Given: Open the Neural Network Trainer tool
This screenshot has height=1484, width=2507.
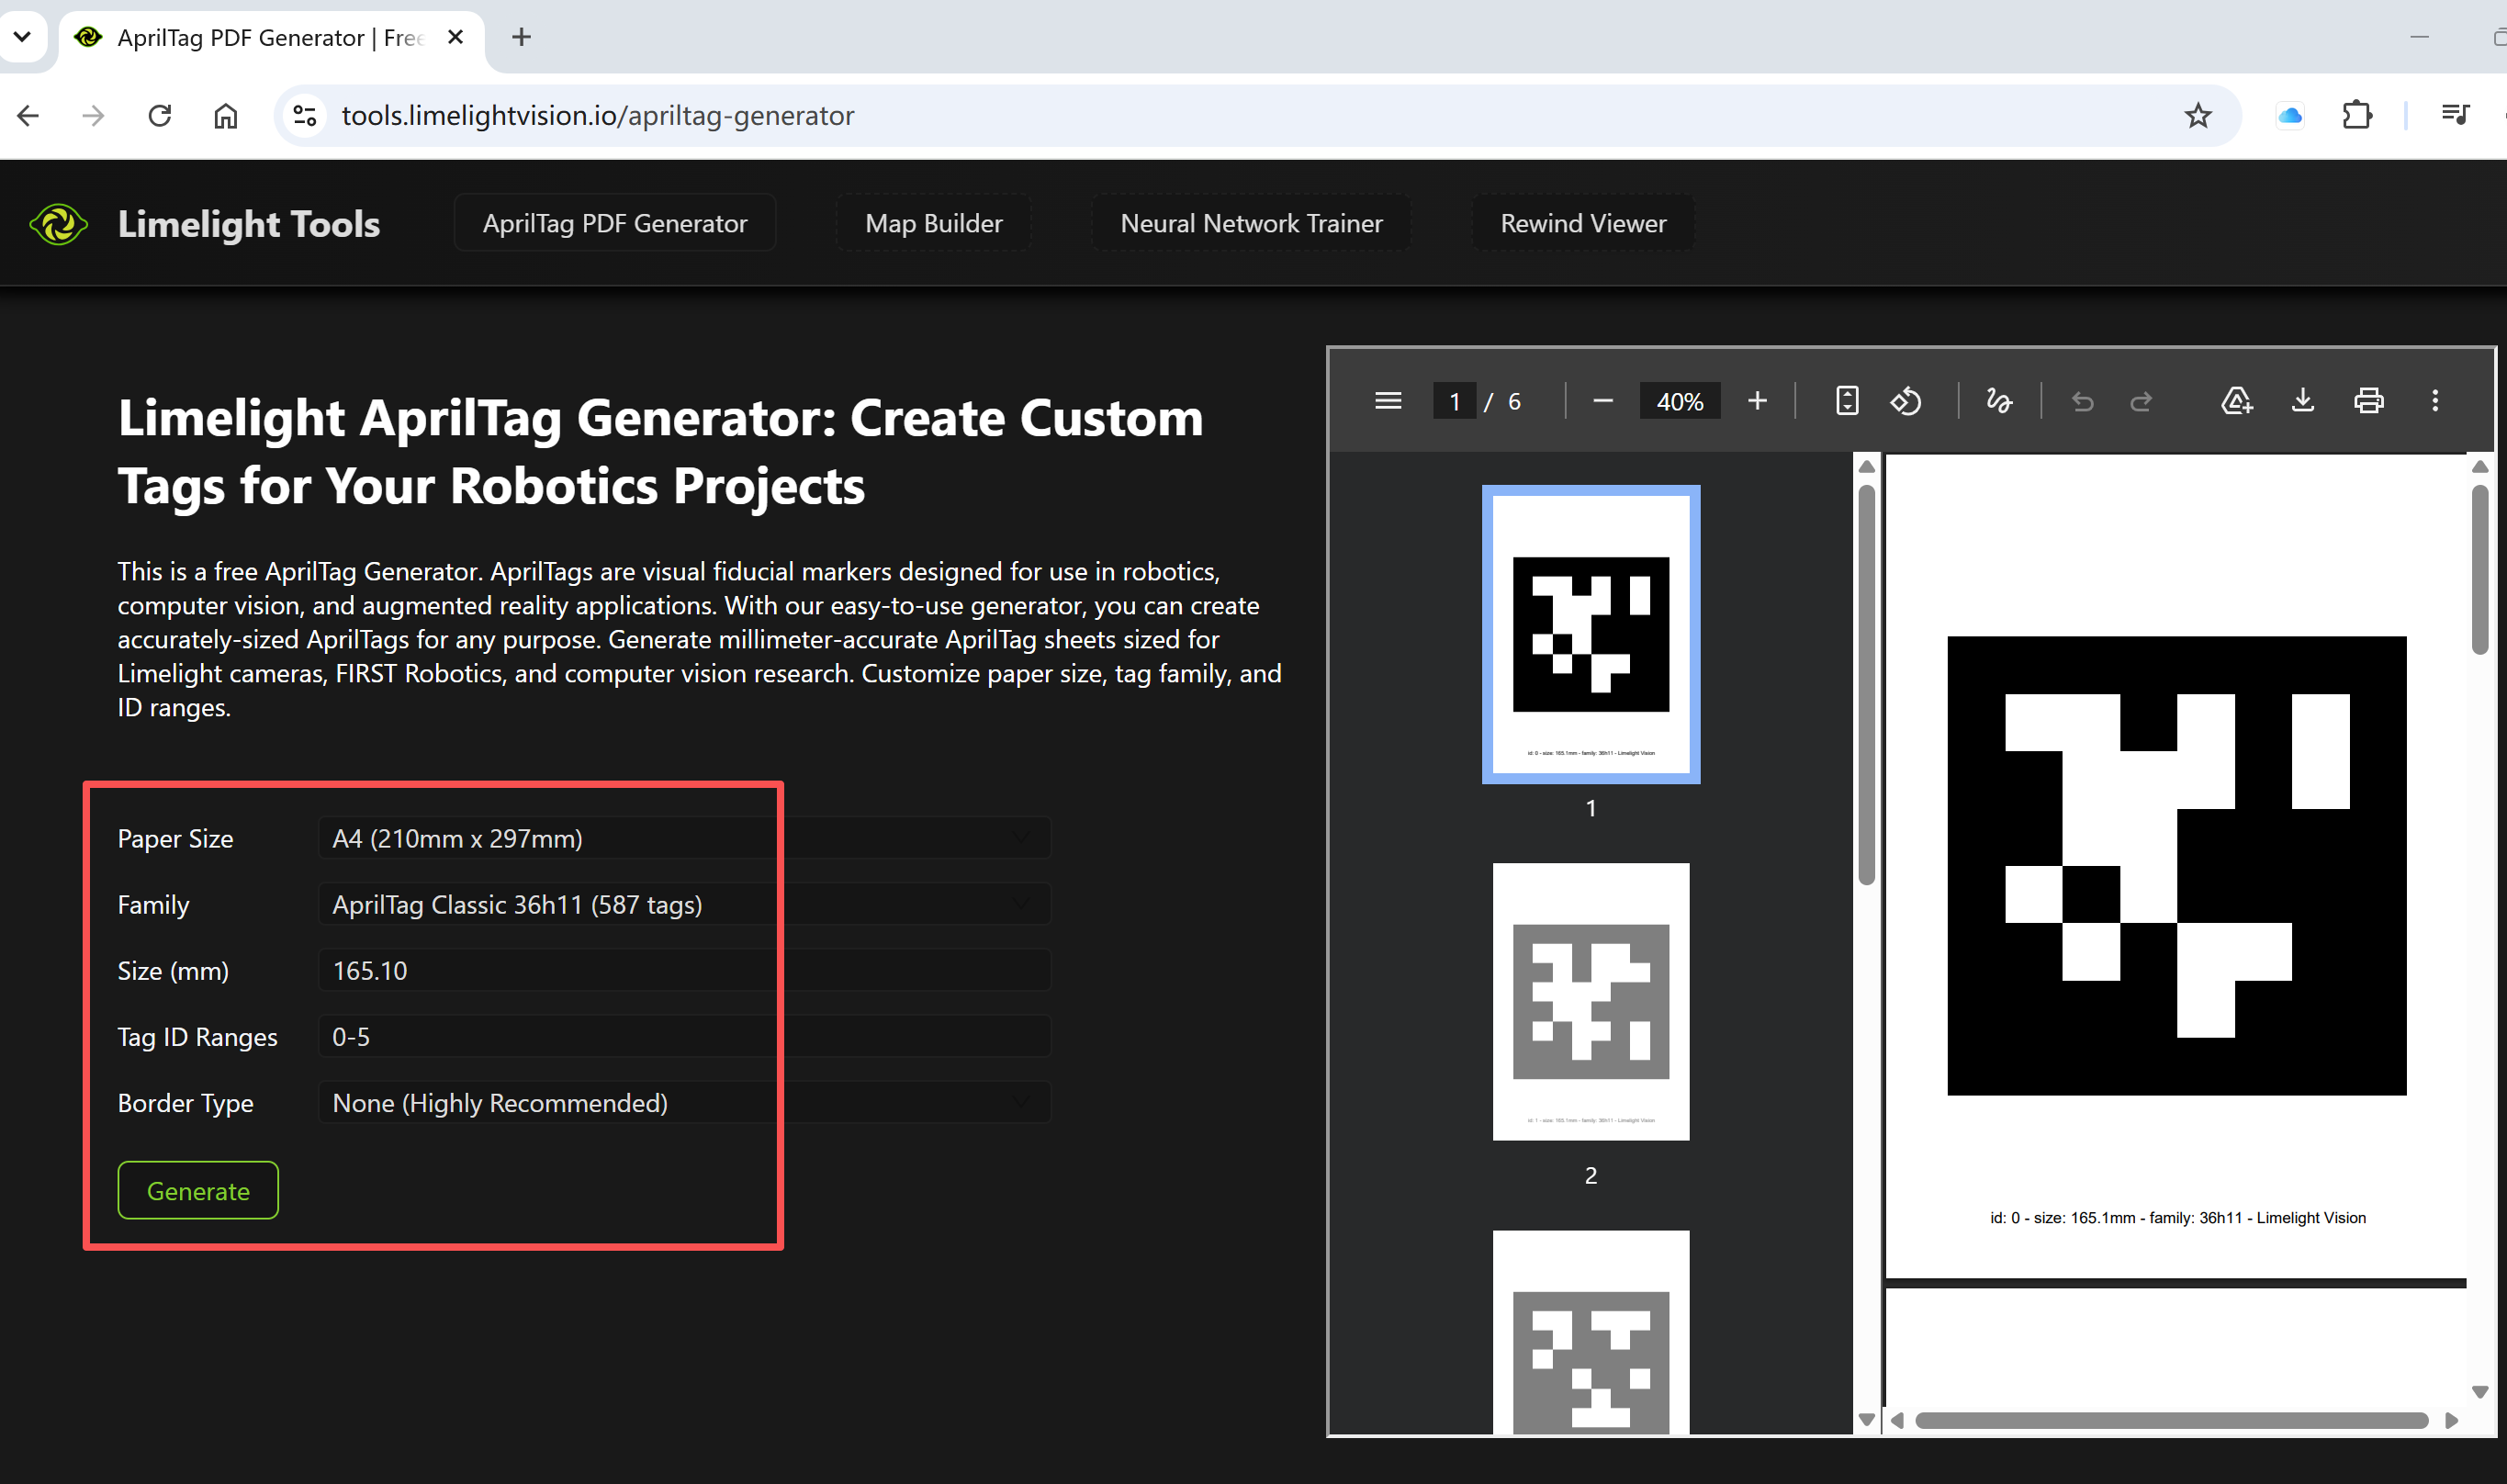Looking at the screenshot, I should click(x=1251, y=223).
